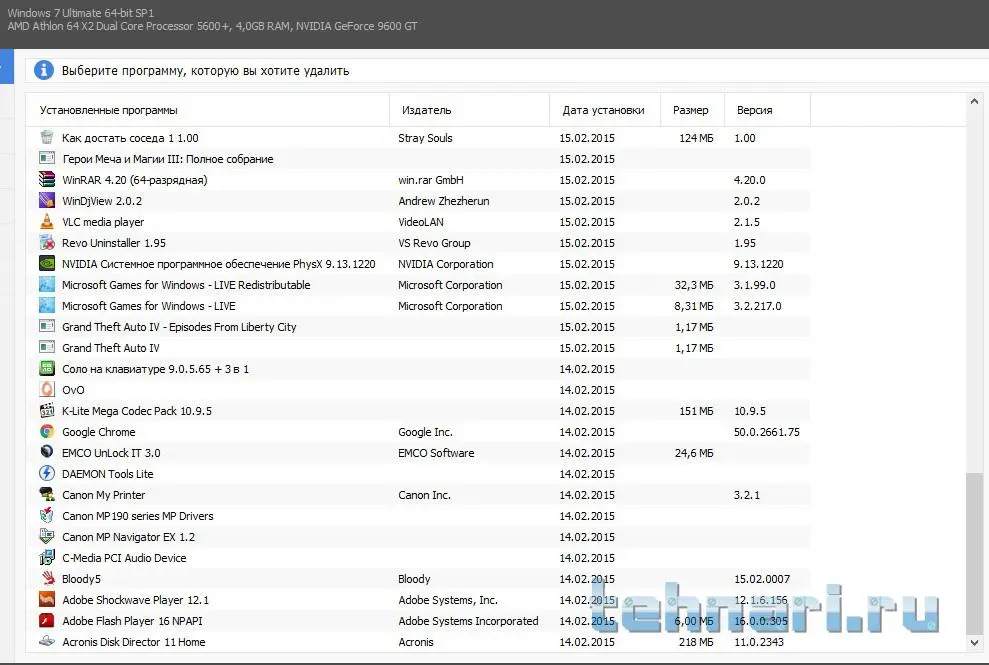
Task: Click publisher Stray Souls
Action: [x=425, y=138]
